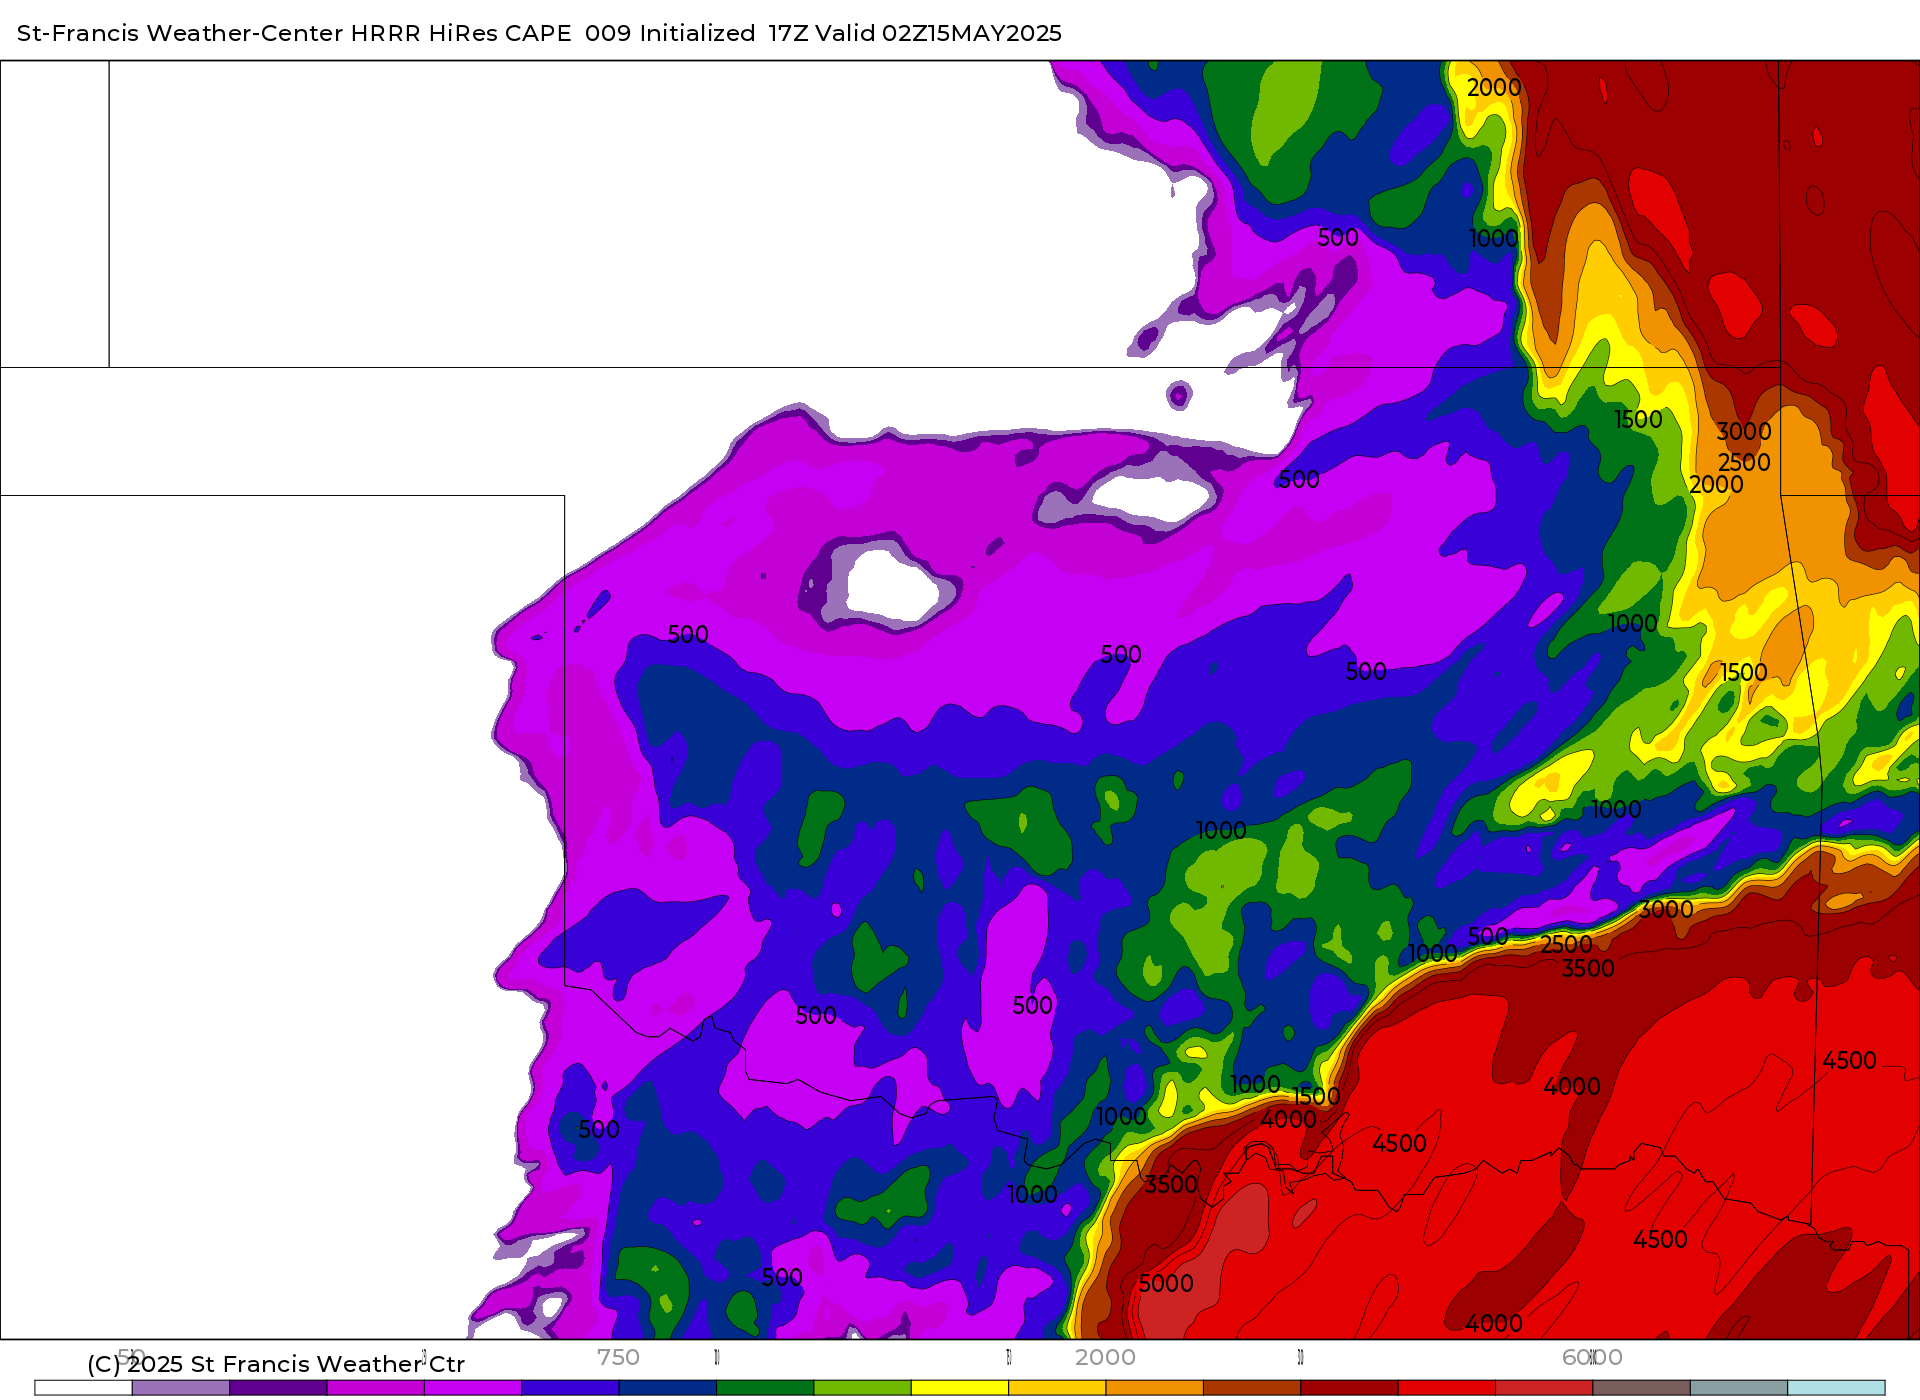Viewport: 1920px width, 1400px height.
Task: Click 'Valid 02Z15MAY2025' in the title
Action: tap(938, 33)
